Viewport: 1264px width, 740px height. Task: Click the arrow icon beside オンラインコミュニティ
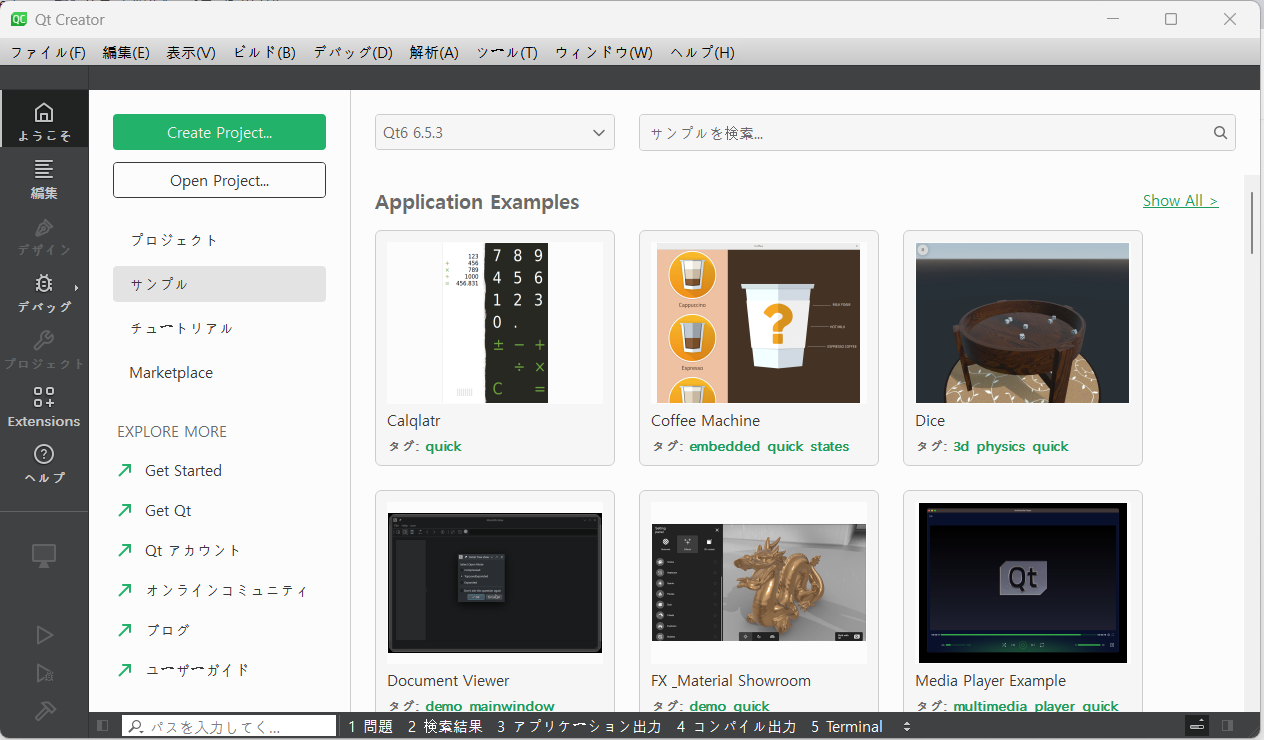pyautogui.click(x=125, y=590)
